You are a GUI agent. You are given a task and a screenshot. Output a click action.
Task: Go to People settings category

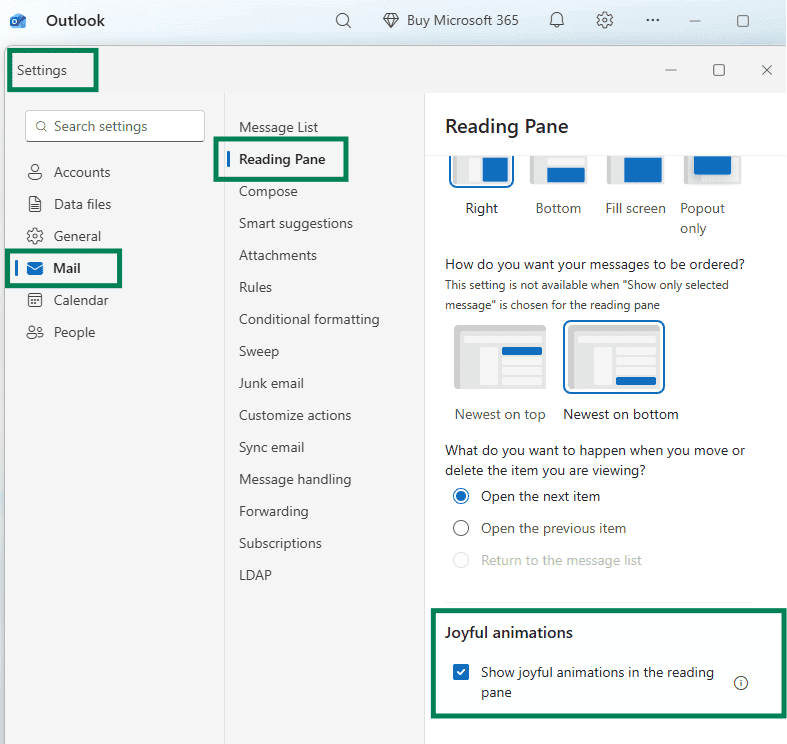click(74, 332)
